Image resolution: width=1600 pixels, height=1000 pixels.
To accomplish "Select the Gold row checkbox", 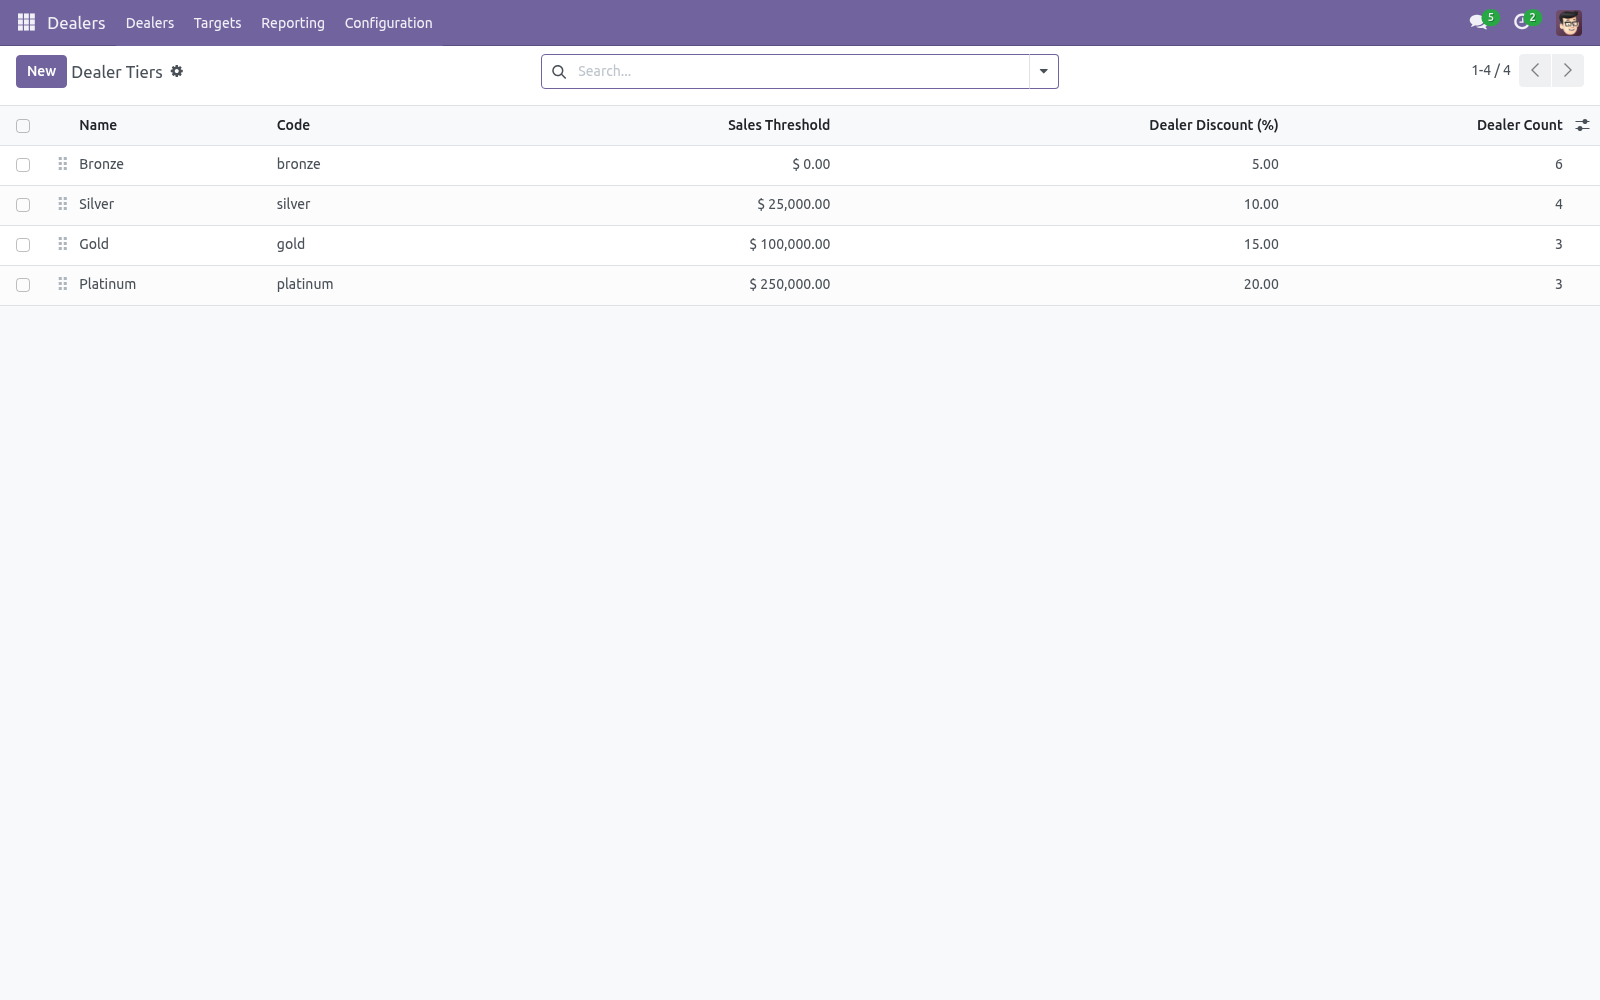I will 23,245.
